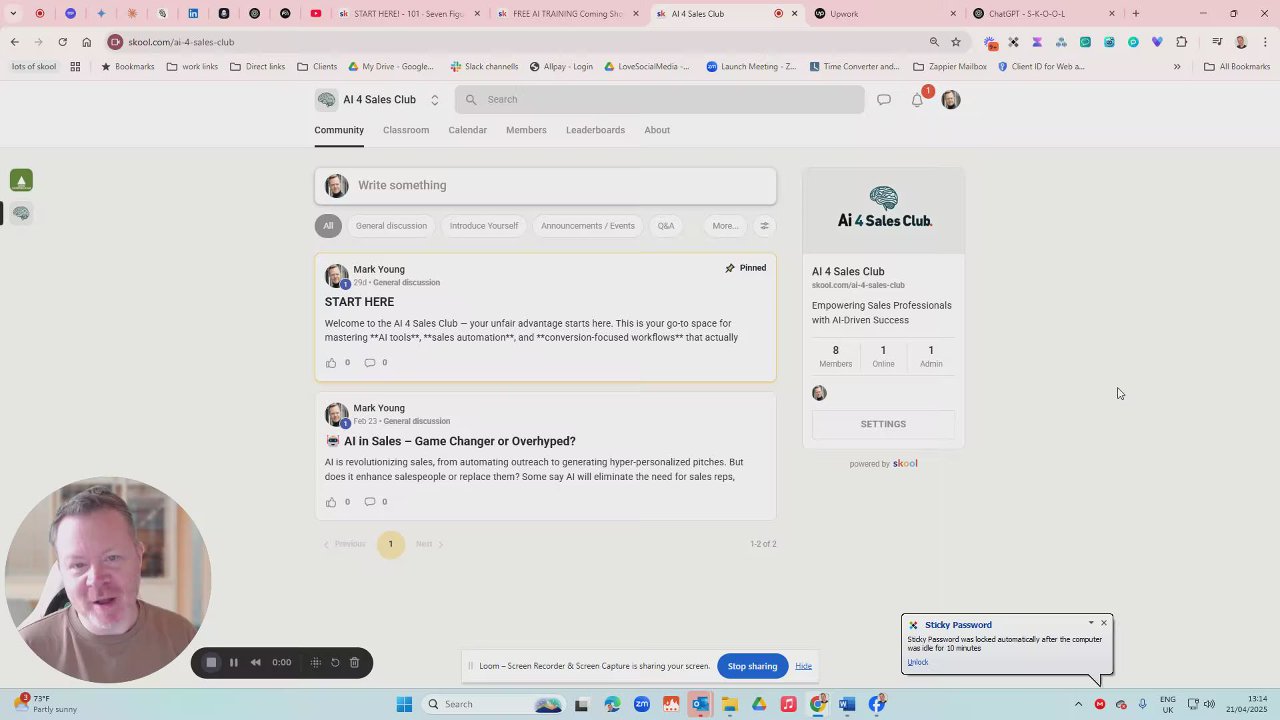This screenshot has width=1280, height=720.
Task: Open the group SETTINGS button
Action: tap(883, 424)
